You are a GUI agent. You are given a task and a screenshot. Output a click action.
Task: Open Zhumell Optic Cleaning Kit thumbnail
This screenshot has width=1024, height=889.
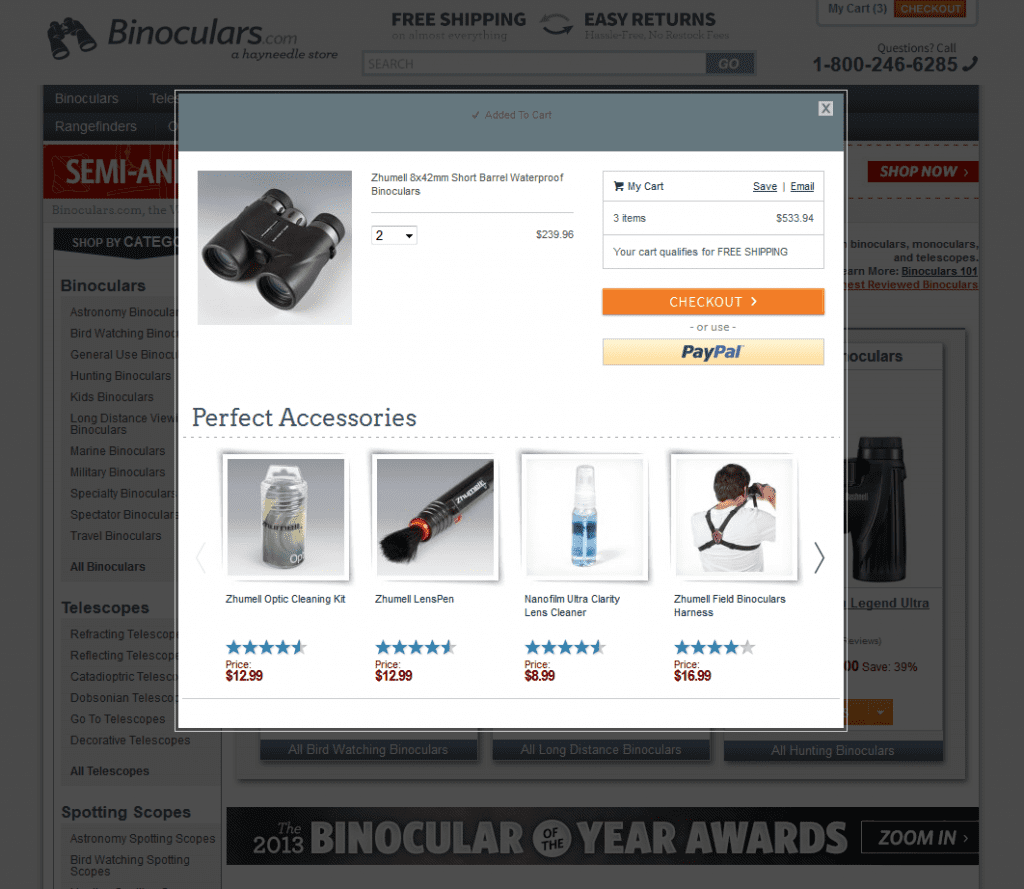click(286, 517)
